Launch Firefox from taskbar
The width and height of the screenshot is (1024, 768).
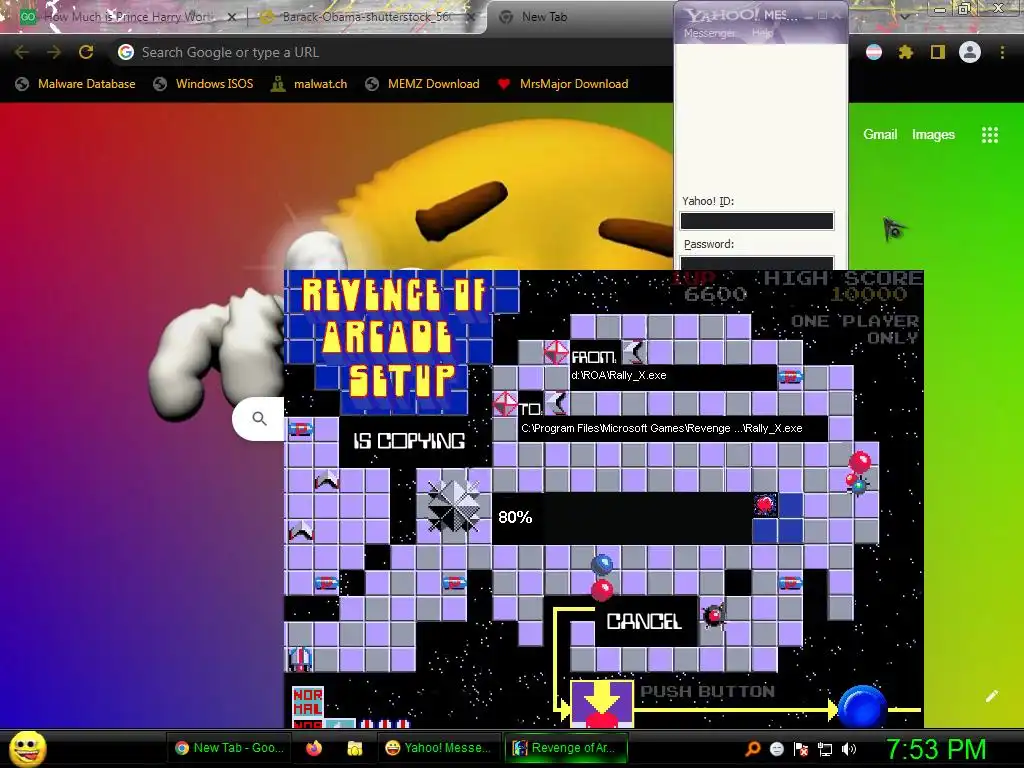click(314, 748)
